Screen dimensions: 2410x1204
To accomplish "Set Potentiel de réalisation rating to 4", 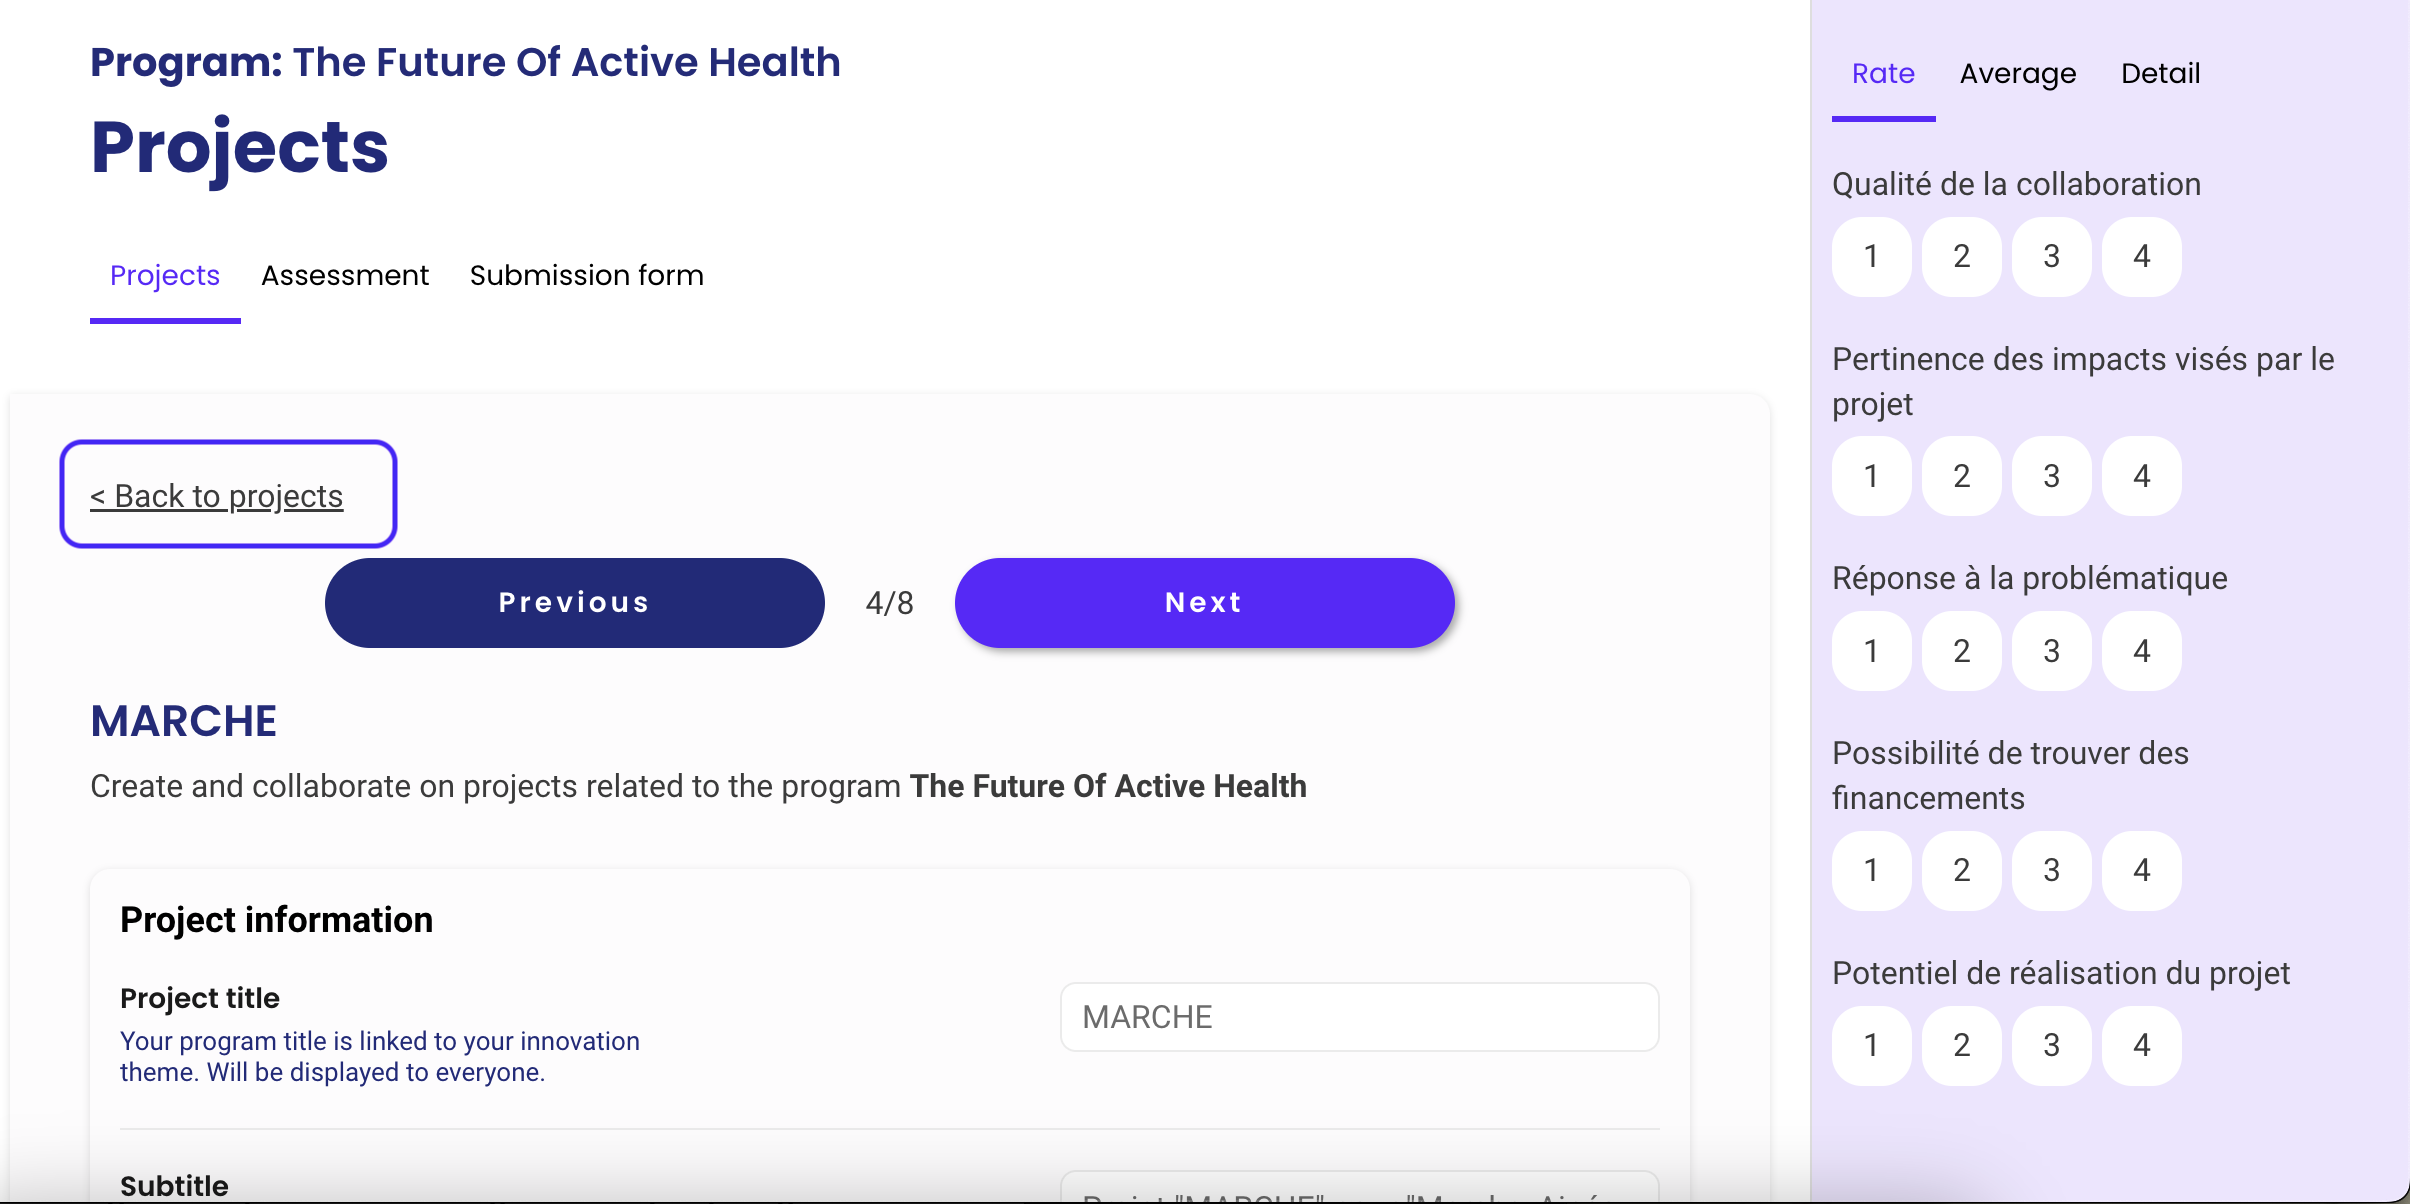I will [2141, 1045].
